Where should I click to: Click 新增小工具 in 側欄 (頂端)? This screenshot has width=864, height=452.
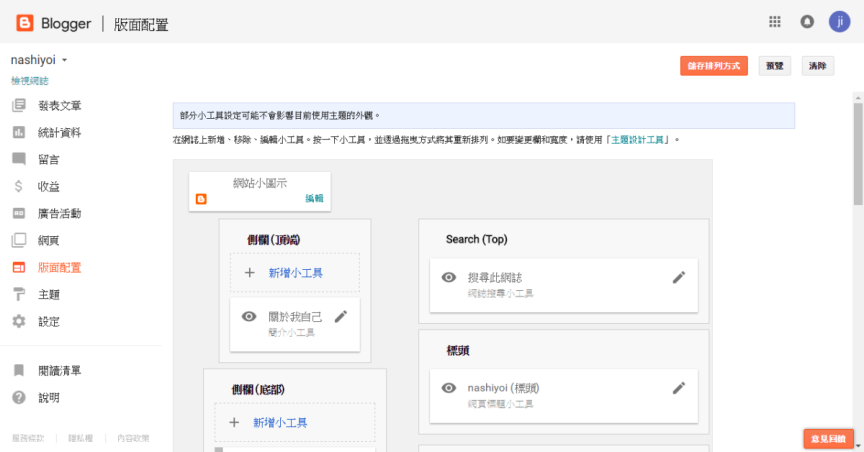pyautogui.click(x=295, y=273)
